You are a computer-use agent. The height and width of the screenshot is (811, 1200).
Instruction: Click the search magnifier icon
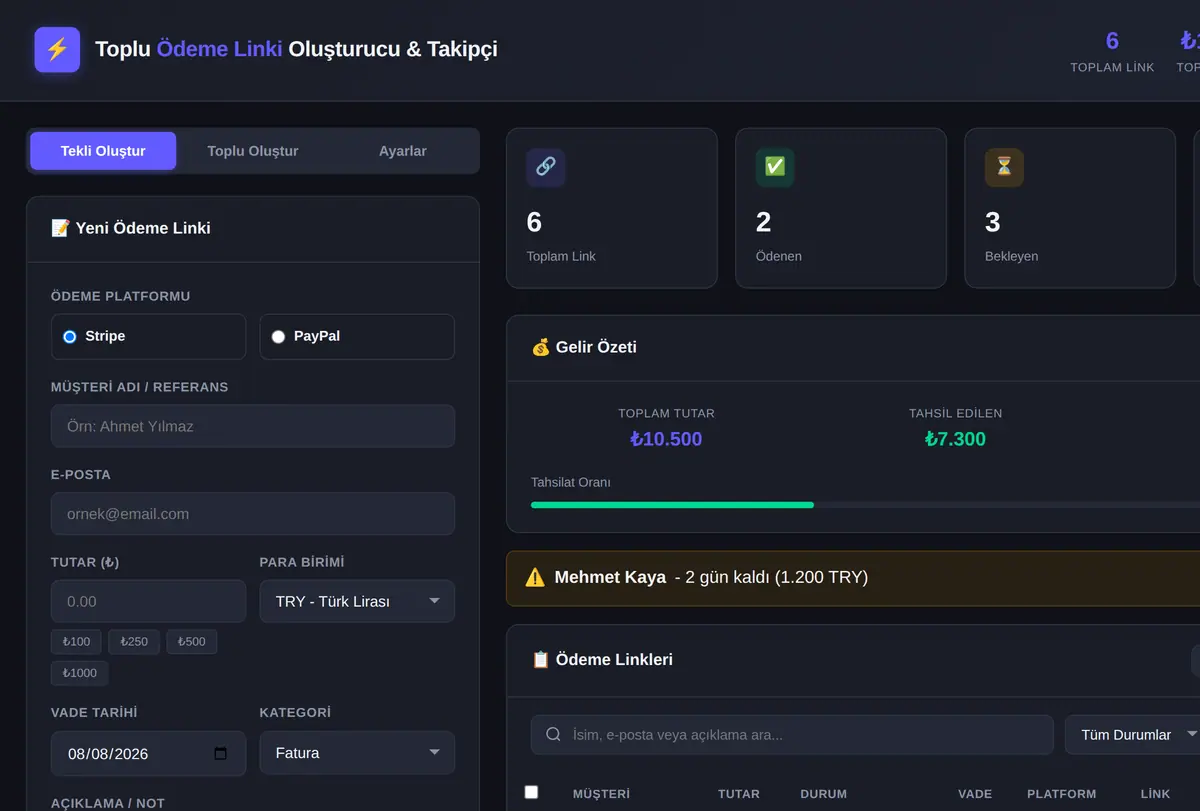click(553, 735)
